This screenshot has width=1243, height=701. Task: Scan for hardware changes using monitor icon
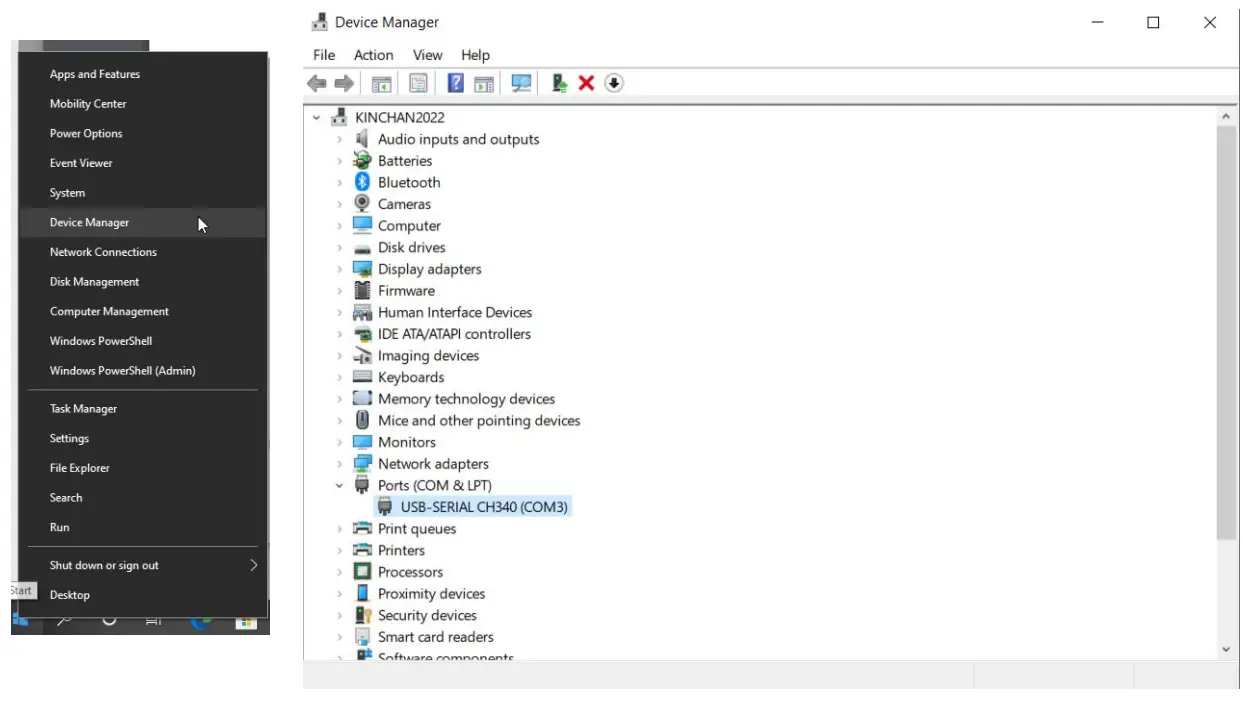[521, 83]
